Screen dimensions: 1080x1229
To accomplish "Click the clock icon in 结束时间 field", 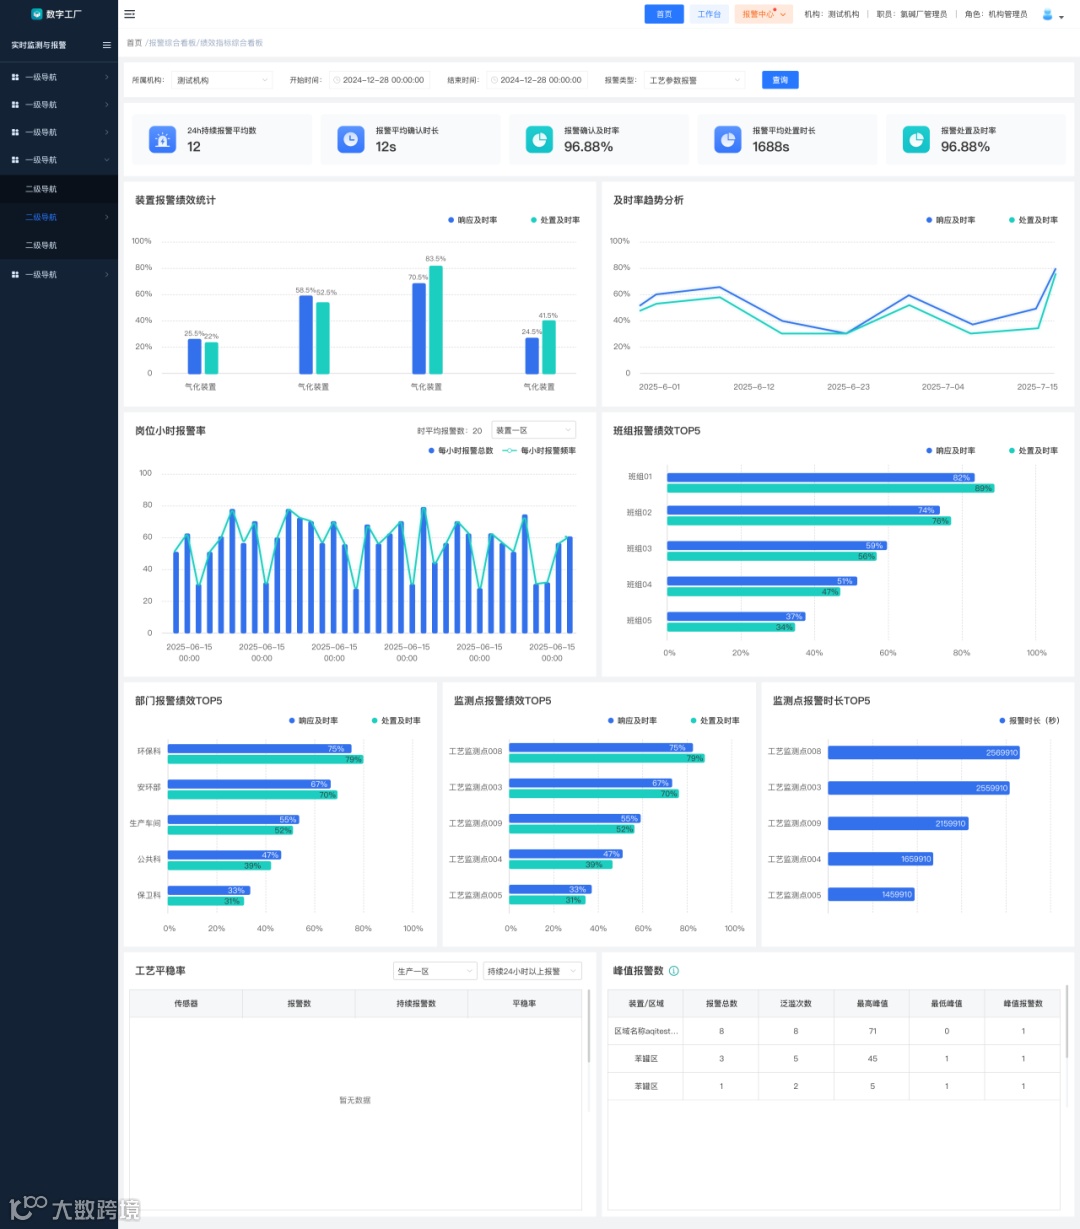I will (x=494, y=80).
